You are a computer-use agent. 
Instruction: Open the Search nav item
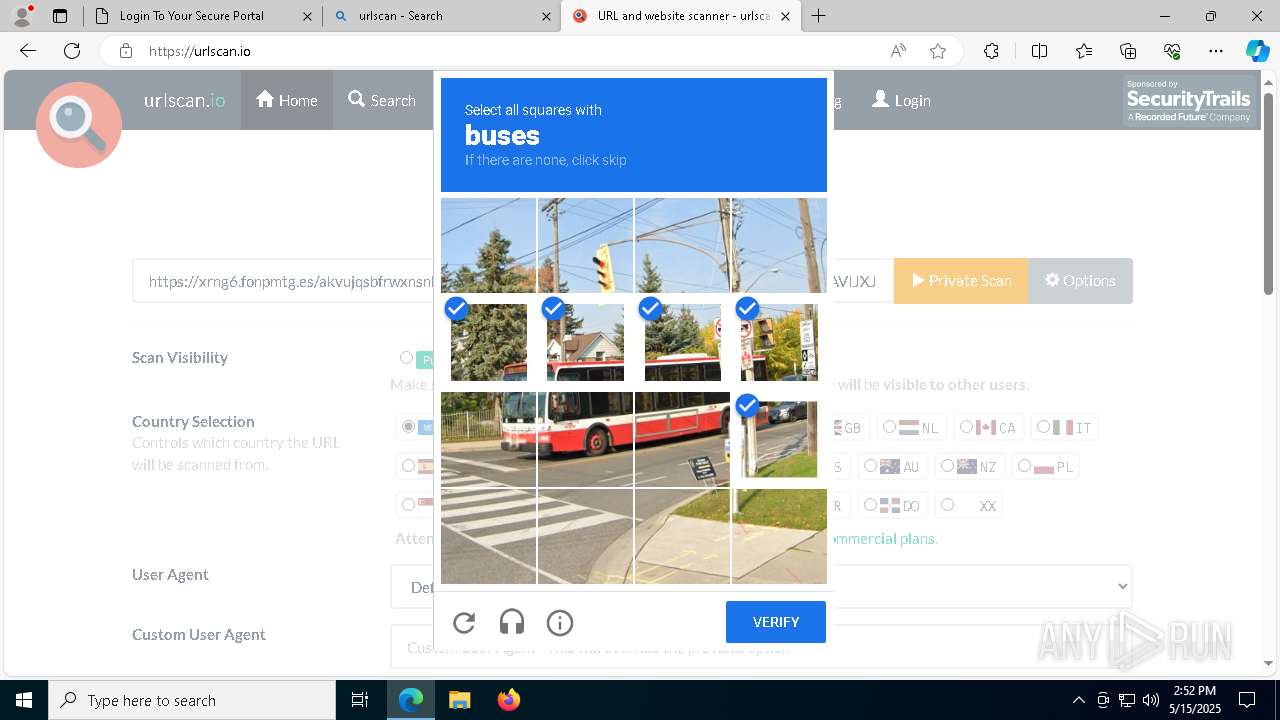(x=382, y=100)
